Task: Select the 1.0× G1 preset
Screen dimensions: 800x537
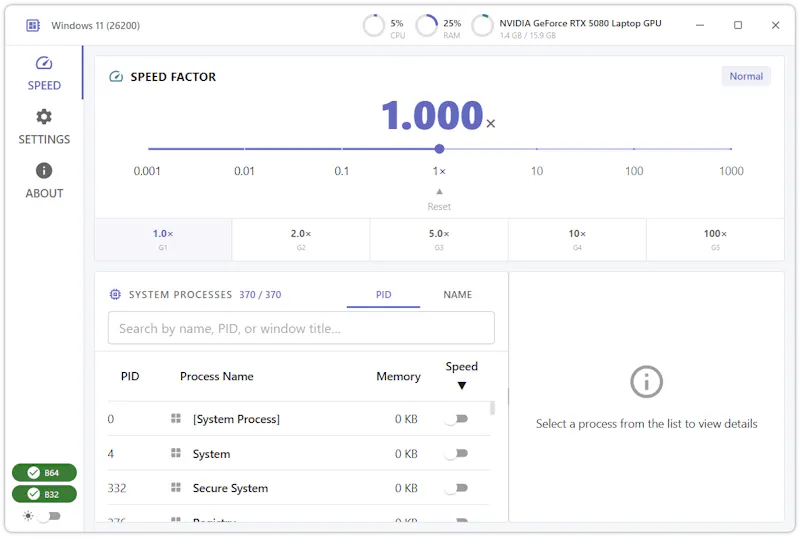Action: (163, 240)
